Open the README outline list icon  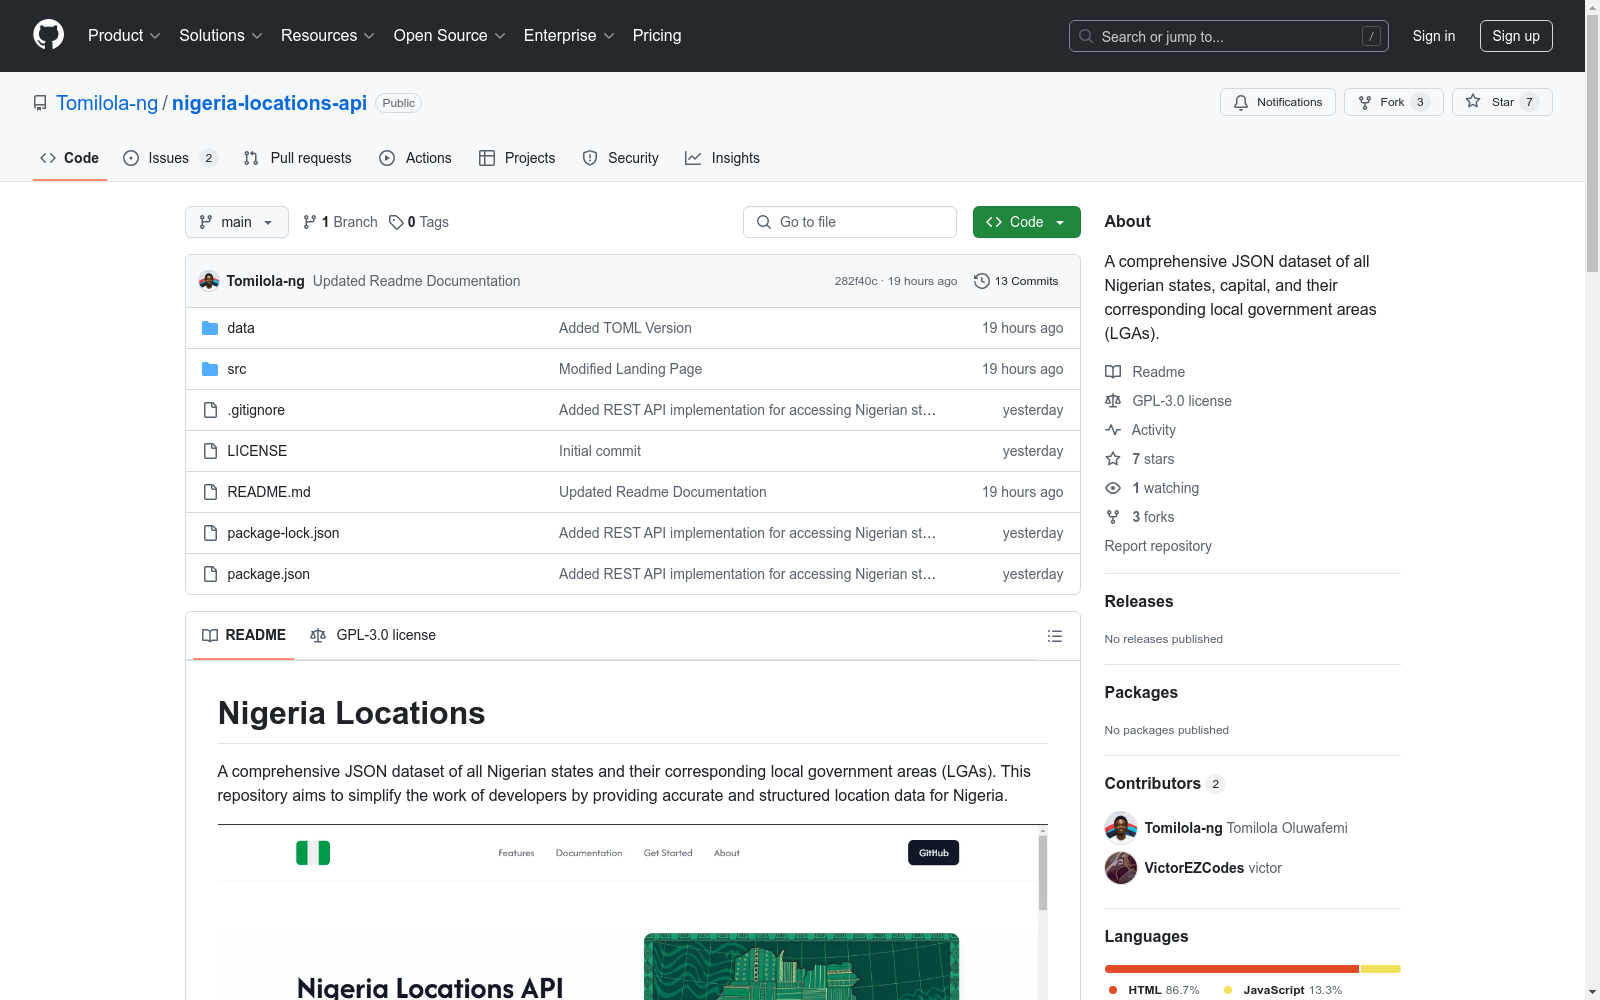[1054, 636]
